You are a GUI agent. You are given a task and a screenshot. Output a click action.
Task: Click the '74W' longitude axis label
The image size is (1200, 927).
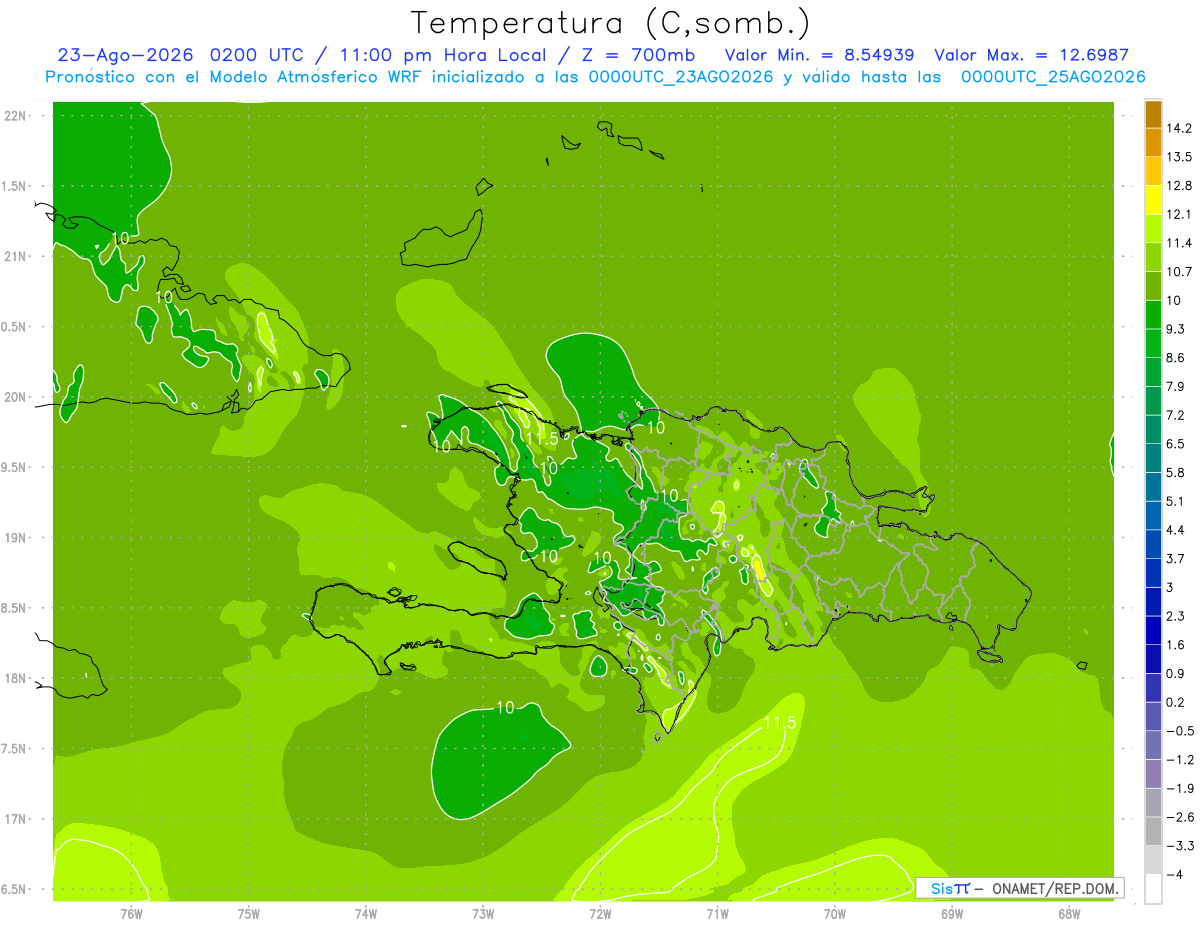[x=366, y=913]
